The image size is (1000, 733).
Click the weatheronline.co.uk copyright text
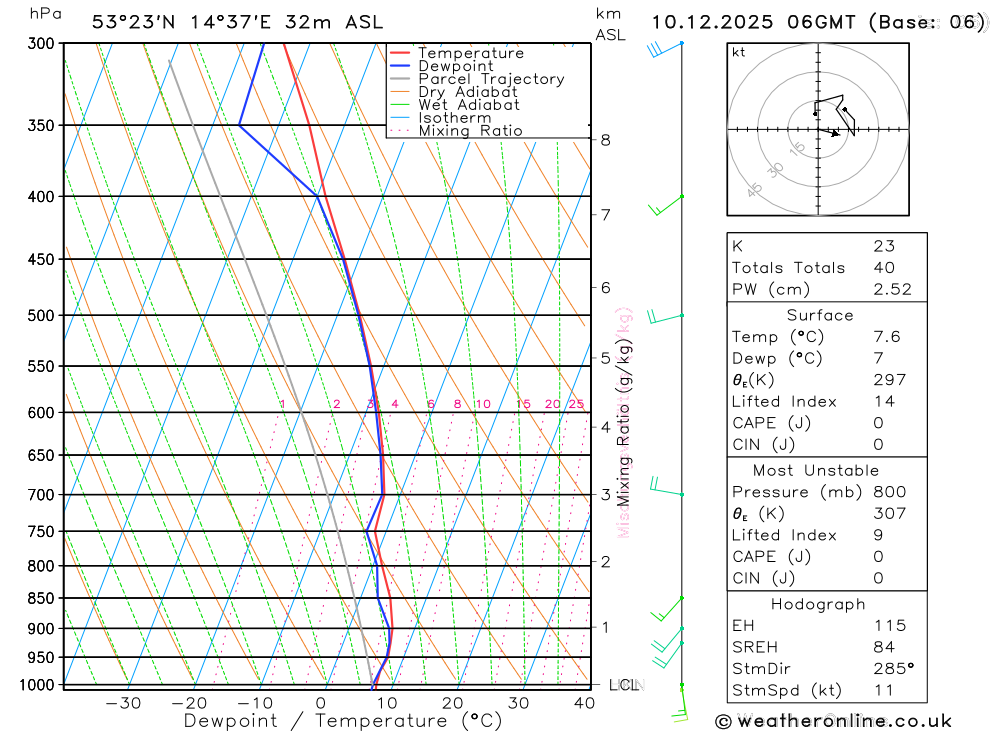click(x=834, y=722)
